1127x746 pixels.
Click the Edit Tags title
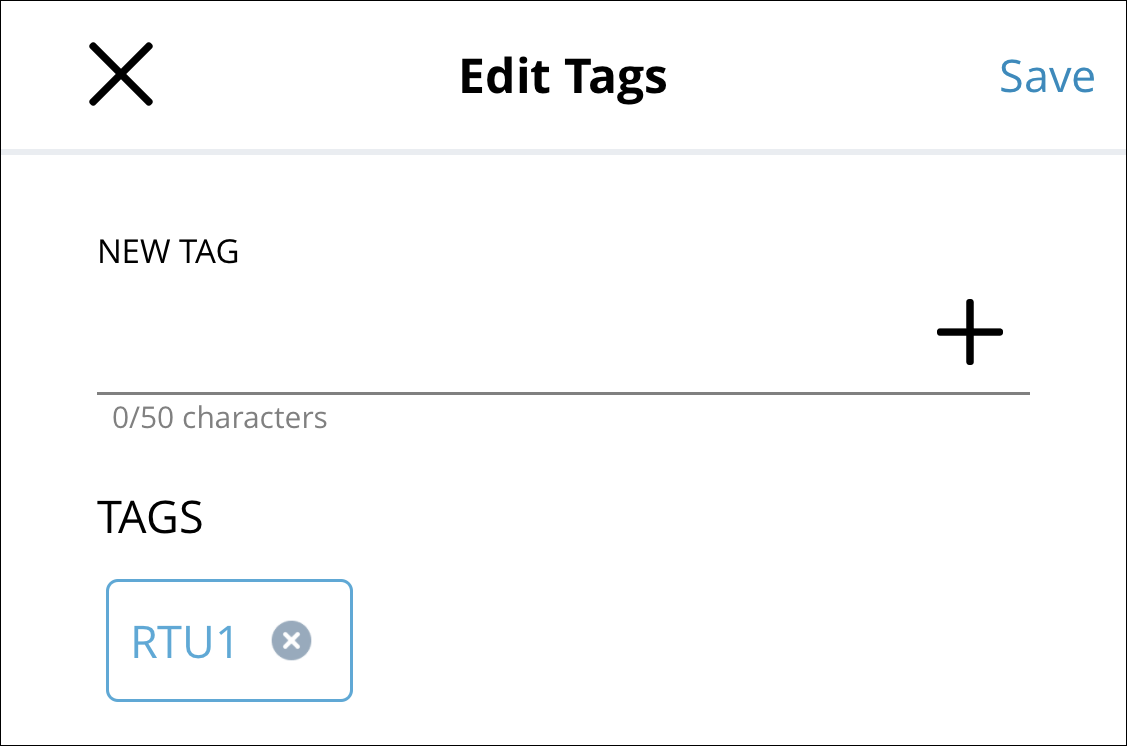(563, 77)
